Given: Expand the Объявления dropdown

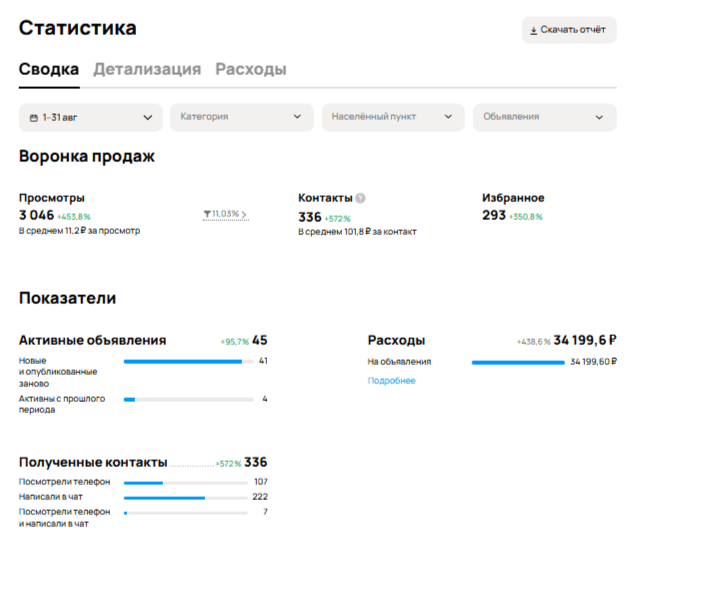Looking at the screenshot, I should tap(544, 118).
